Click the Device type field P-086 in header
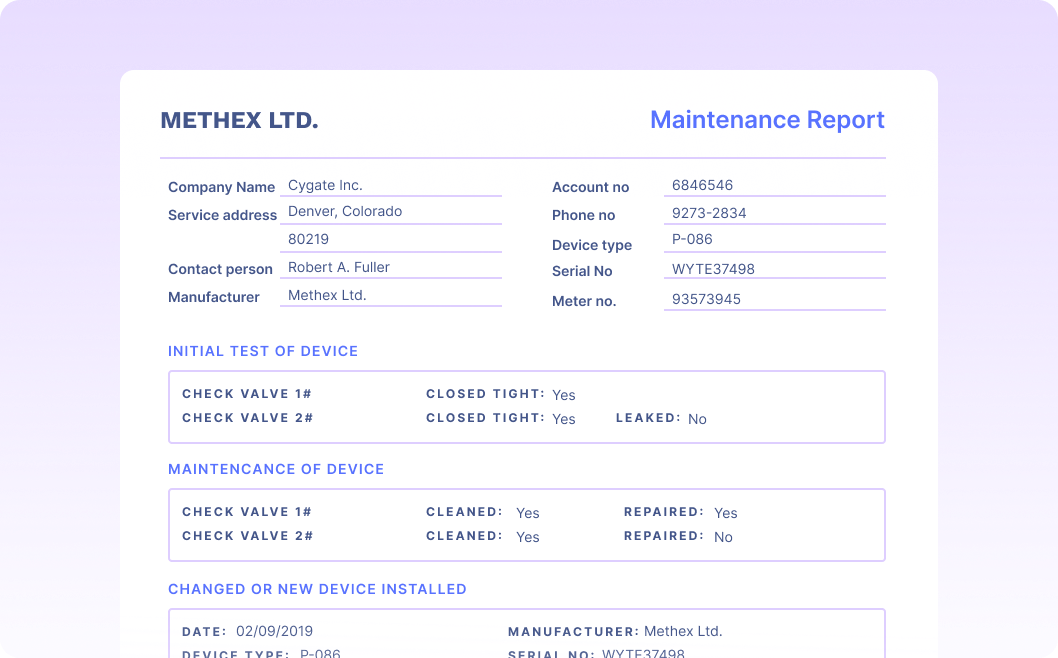This screenshot has height=658, width=1058. (774, 239)
